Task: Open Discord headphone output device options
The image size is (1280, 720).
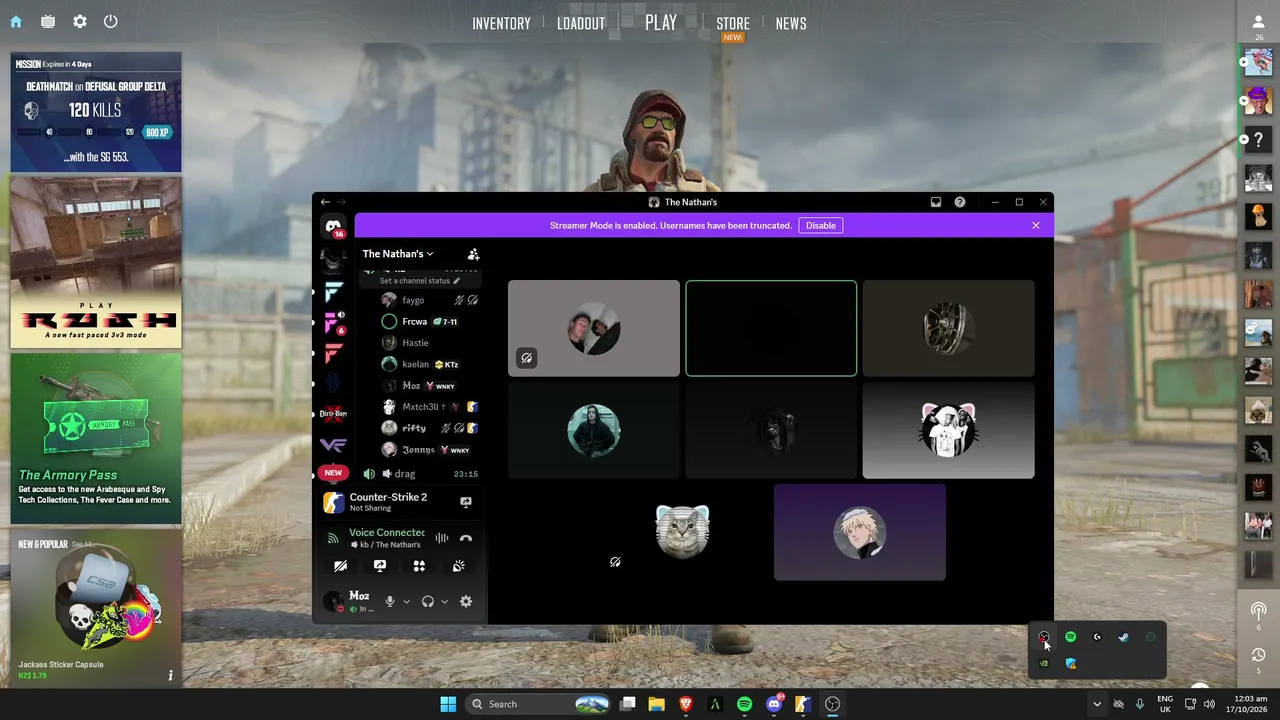Action: (444, 601)
